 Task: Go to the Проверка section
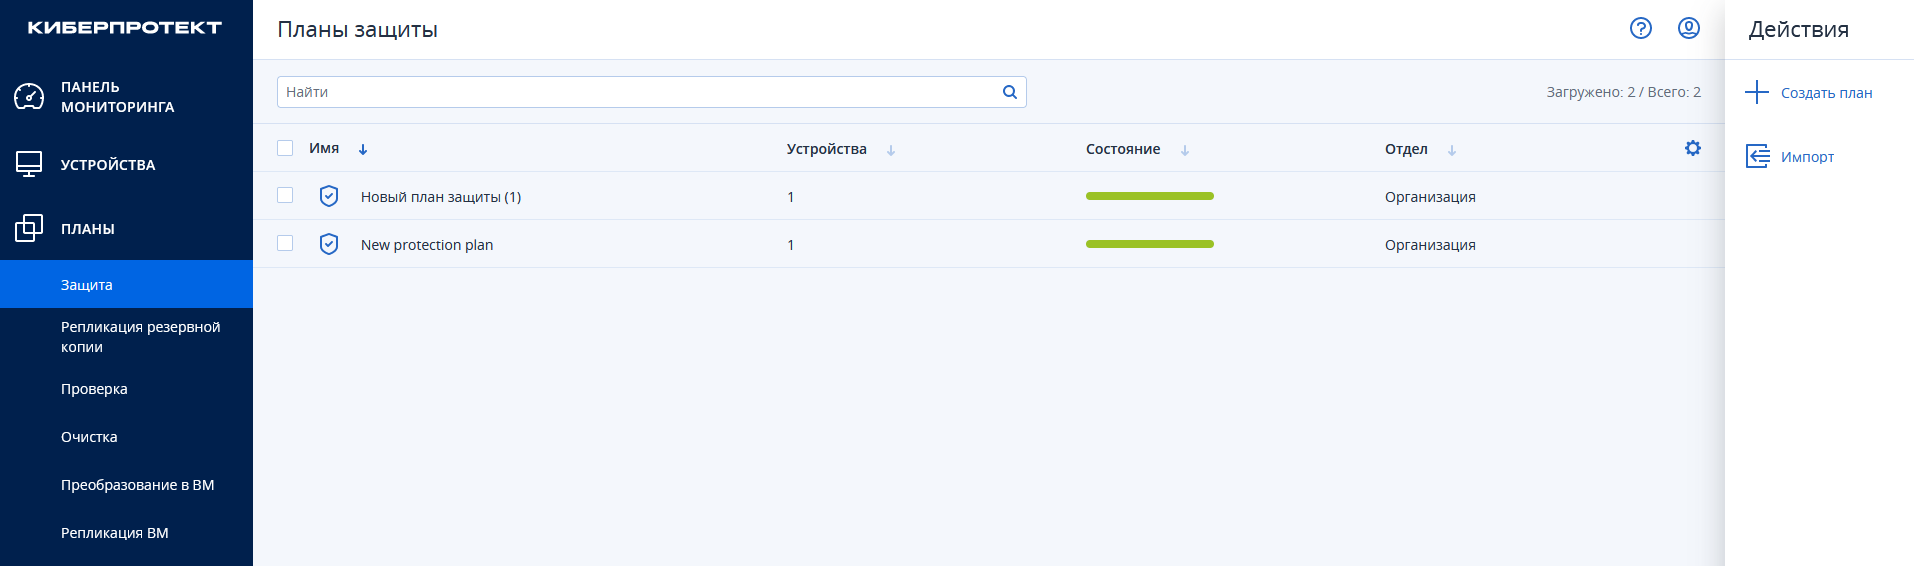pyautogui.click(x=94, y=389)
